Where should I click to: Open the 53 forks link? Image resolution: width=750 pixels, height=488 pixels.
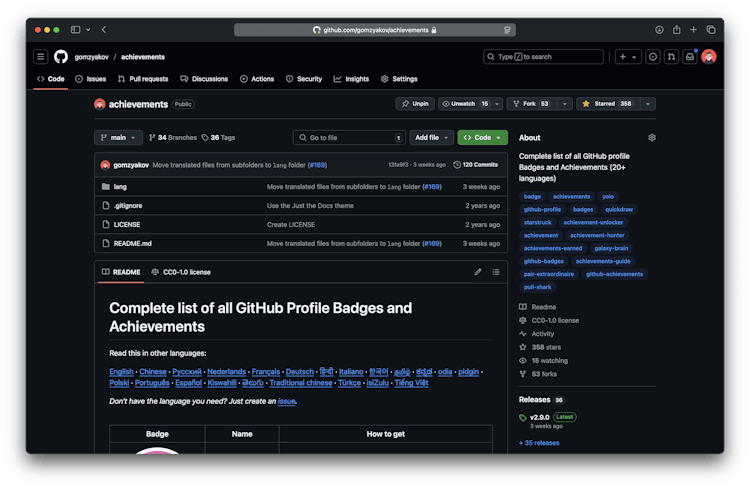point(538,374)
